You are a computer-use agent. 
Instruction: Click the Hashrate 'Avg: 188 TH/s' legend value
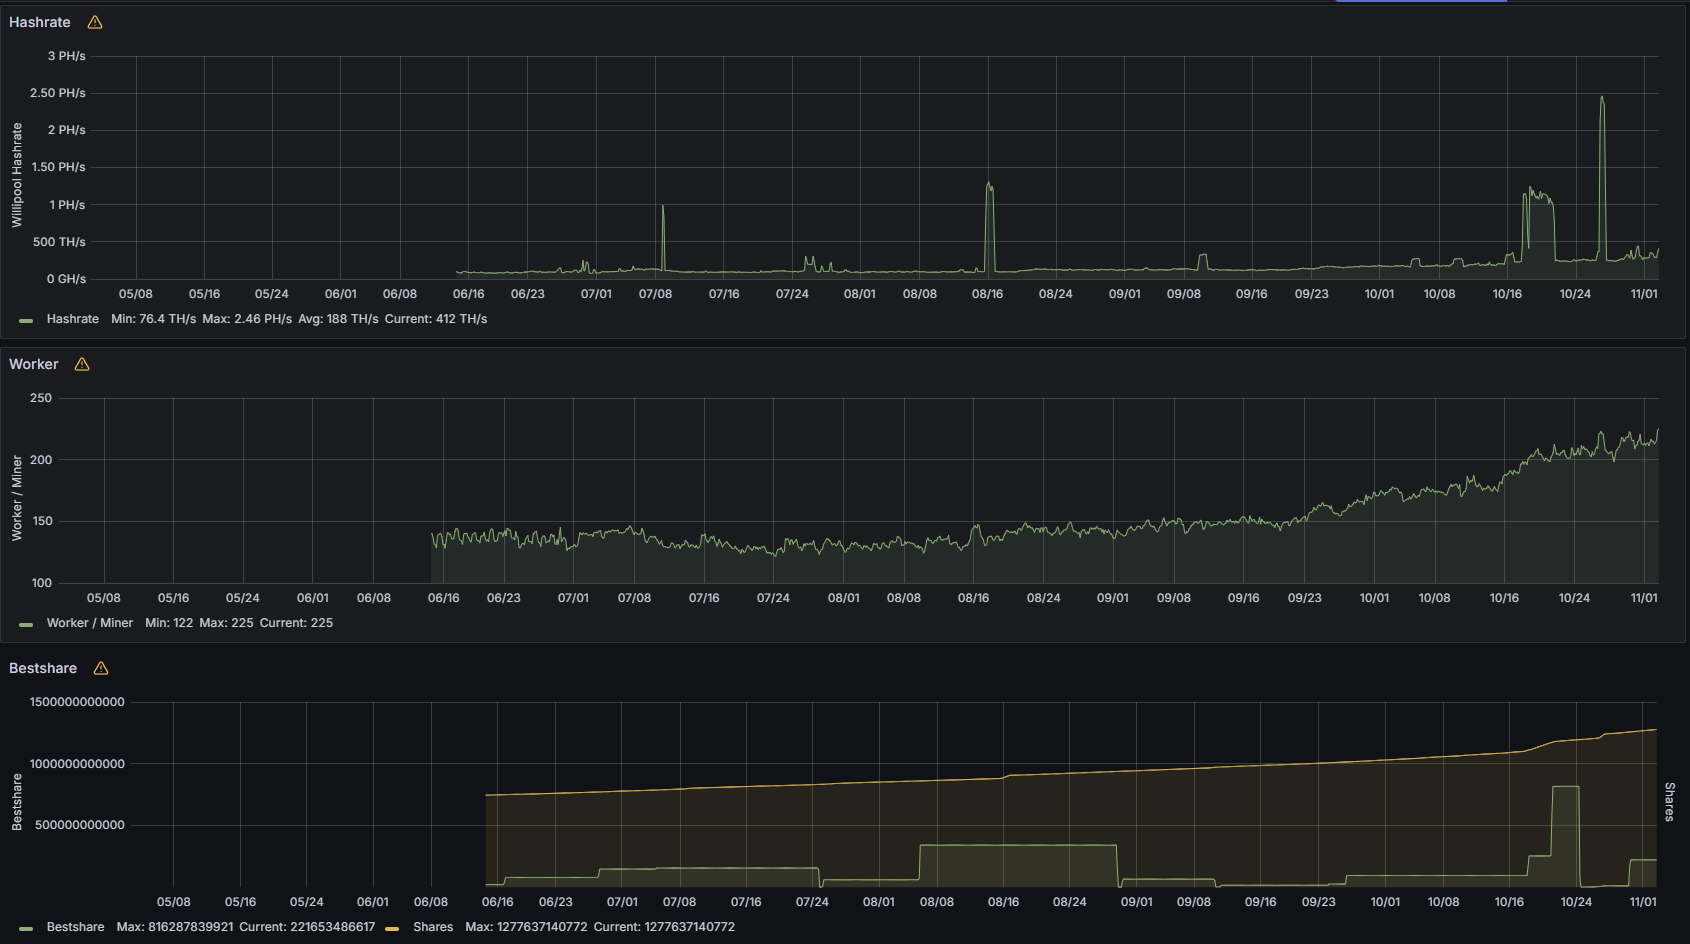[338, 319]
